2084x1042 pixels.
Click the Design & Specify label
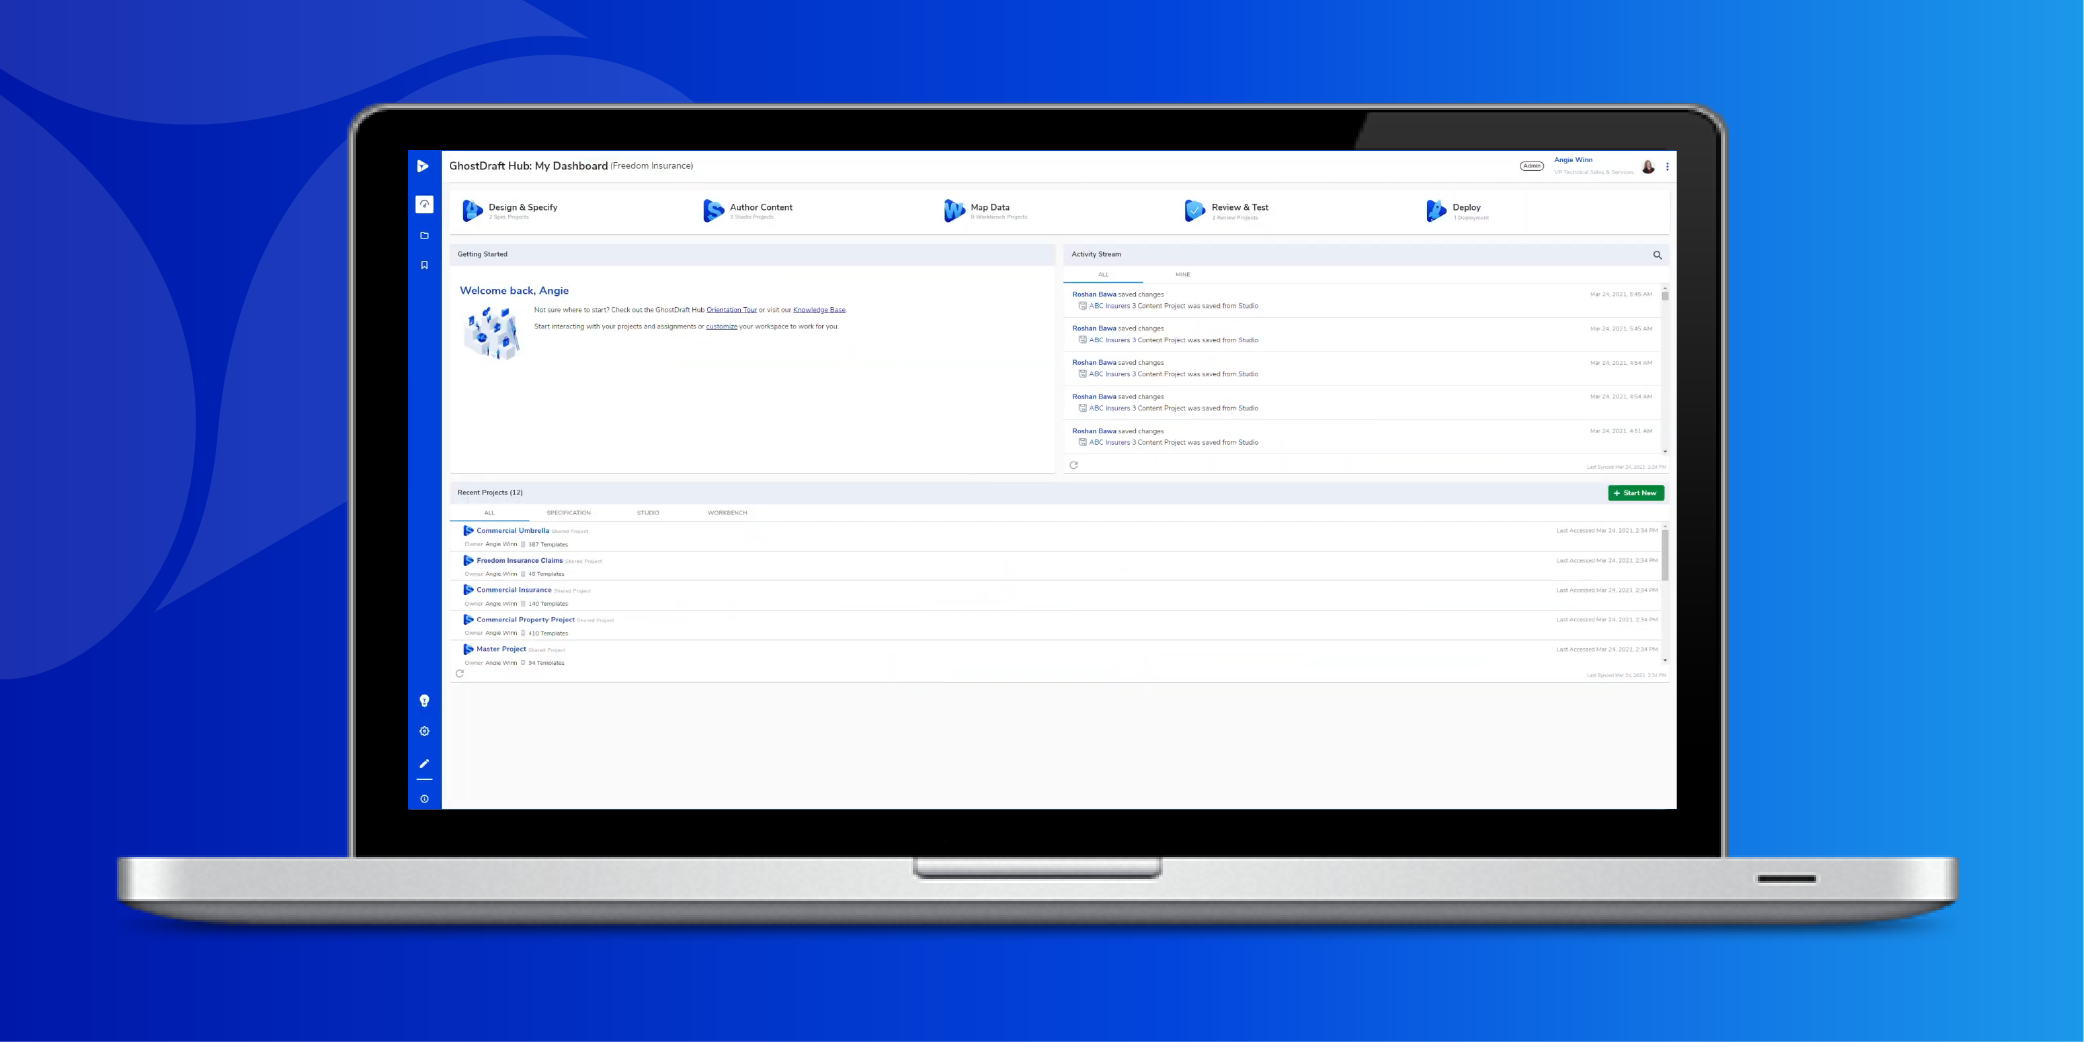click(x=523, y=207)
